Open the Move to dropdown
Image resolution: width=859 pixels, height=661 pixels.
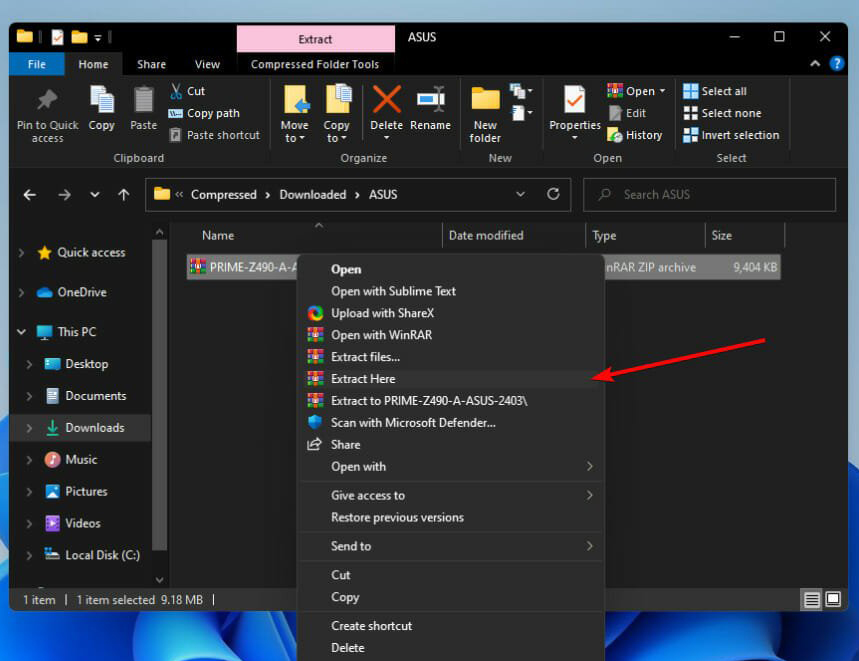295,132
